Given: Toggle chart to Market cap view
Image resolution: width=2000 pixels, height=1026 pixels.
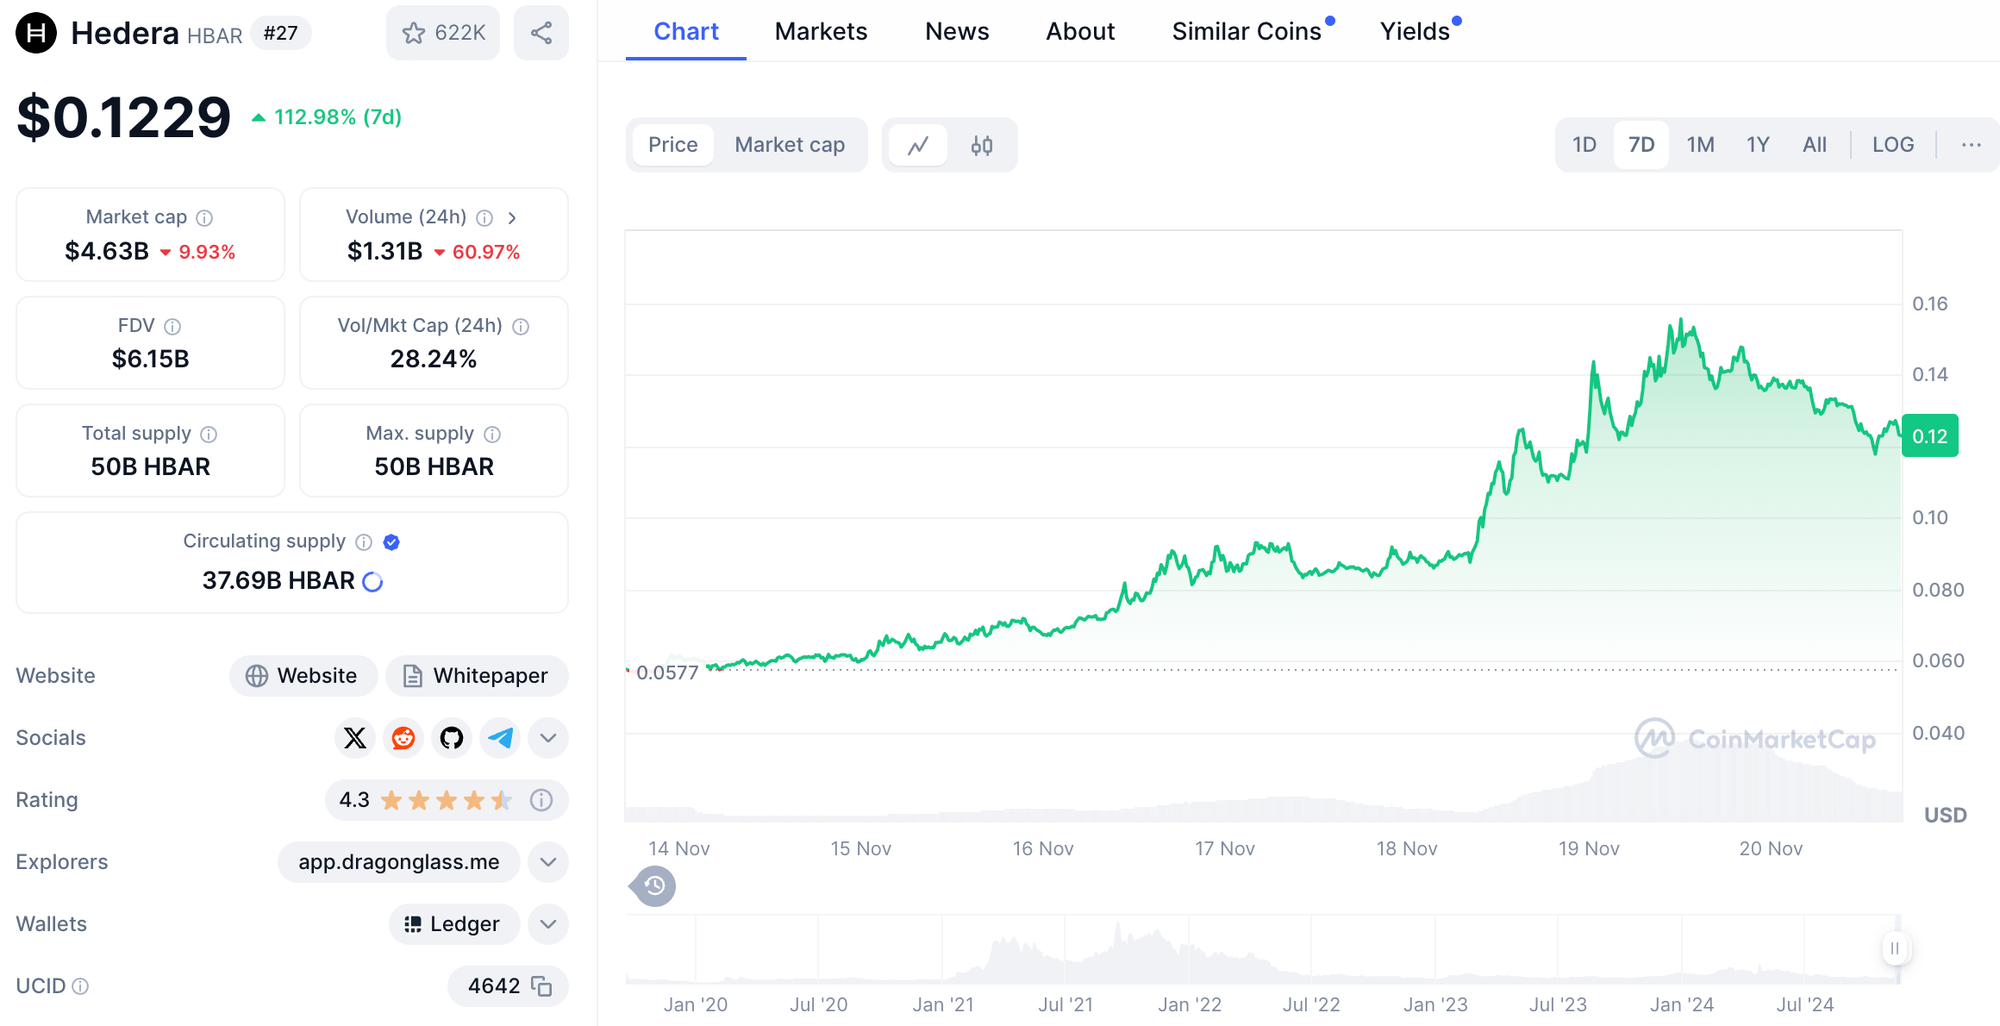Looking at the screenshot, I should coord(789,145).
